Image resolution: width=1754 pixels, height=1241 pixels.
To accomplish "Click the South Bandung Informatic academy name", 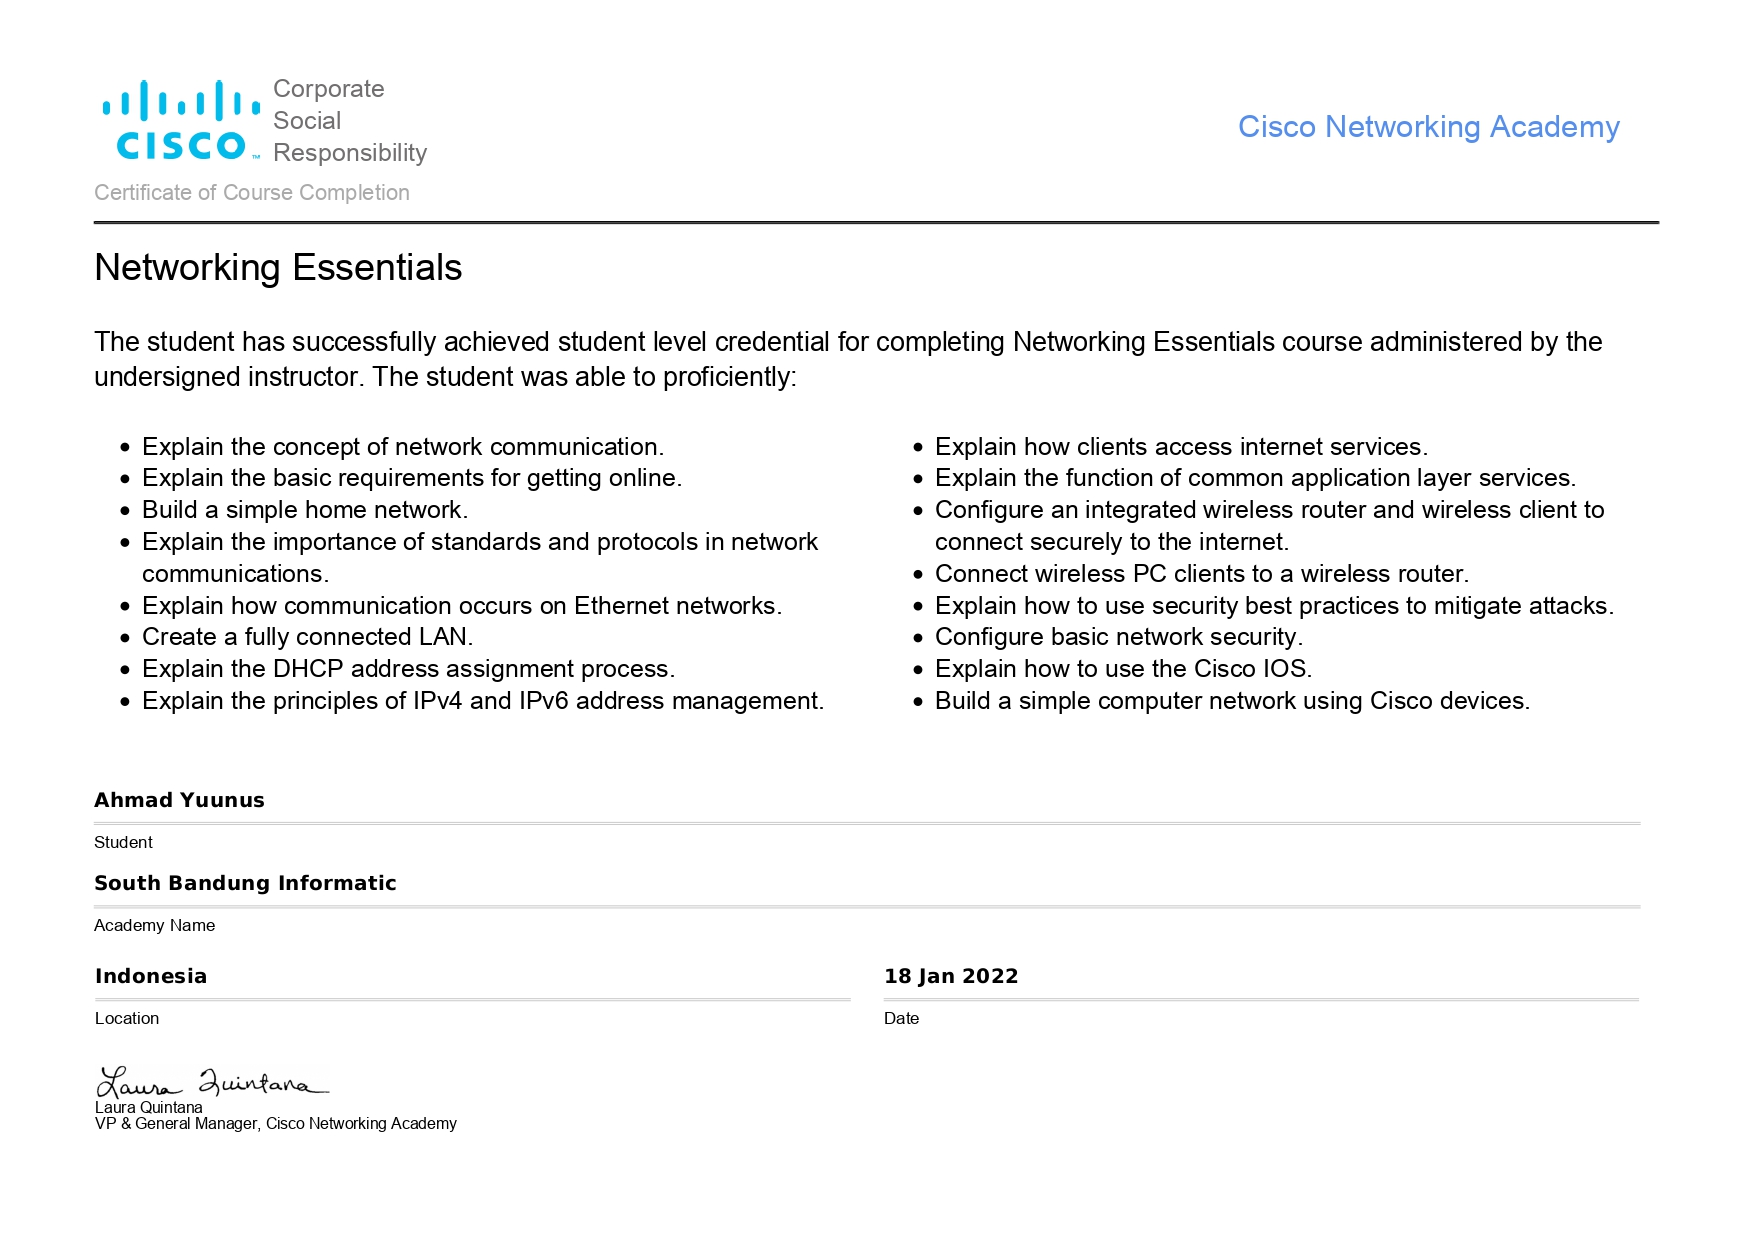I will [x=245, y=883].
